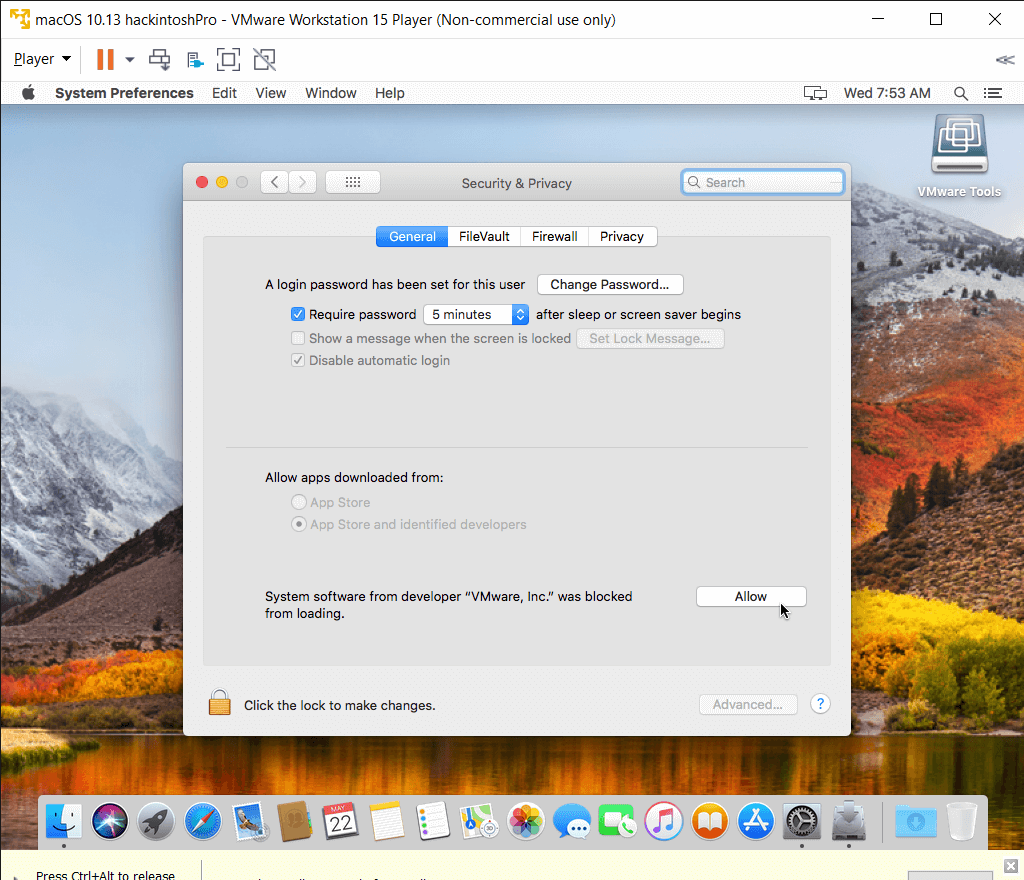Click the menu bar clock Wed 7:53 AM
Screen dimensions: 1024x880
[x=887, y=93]
